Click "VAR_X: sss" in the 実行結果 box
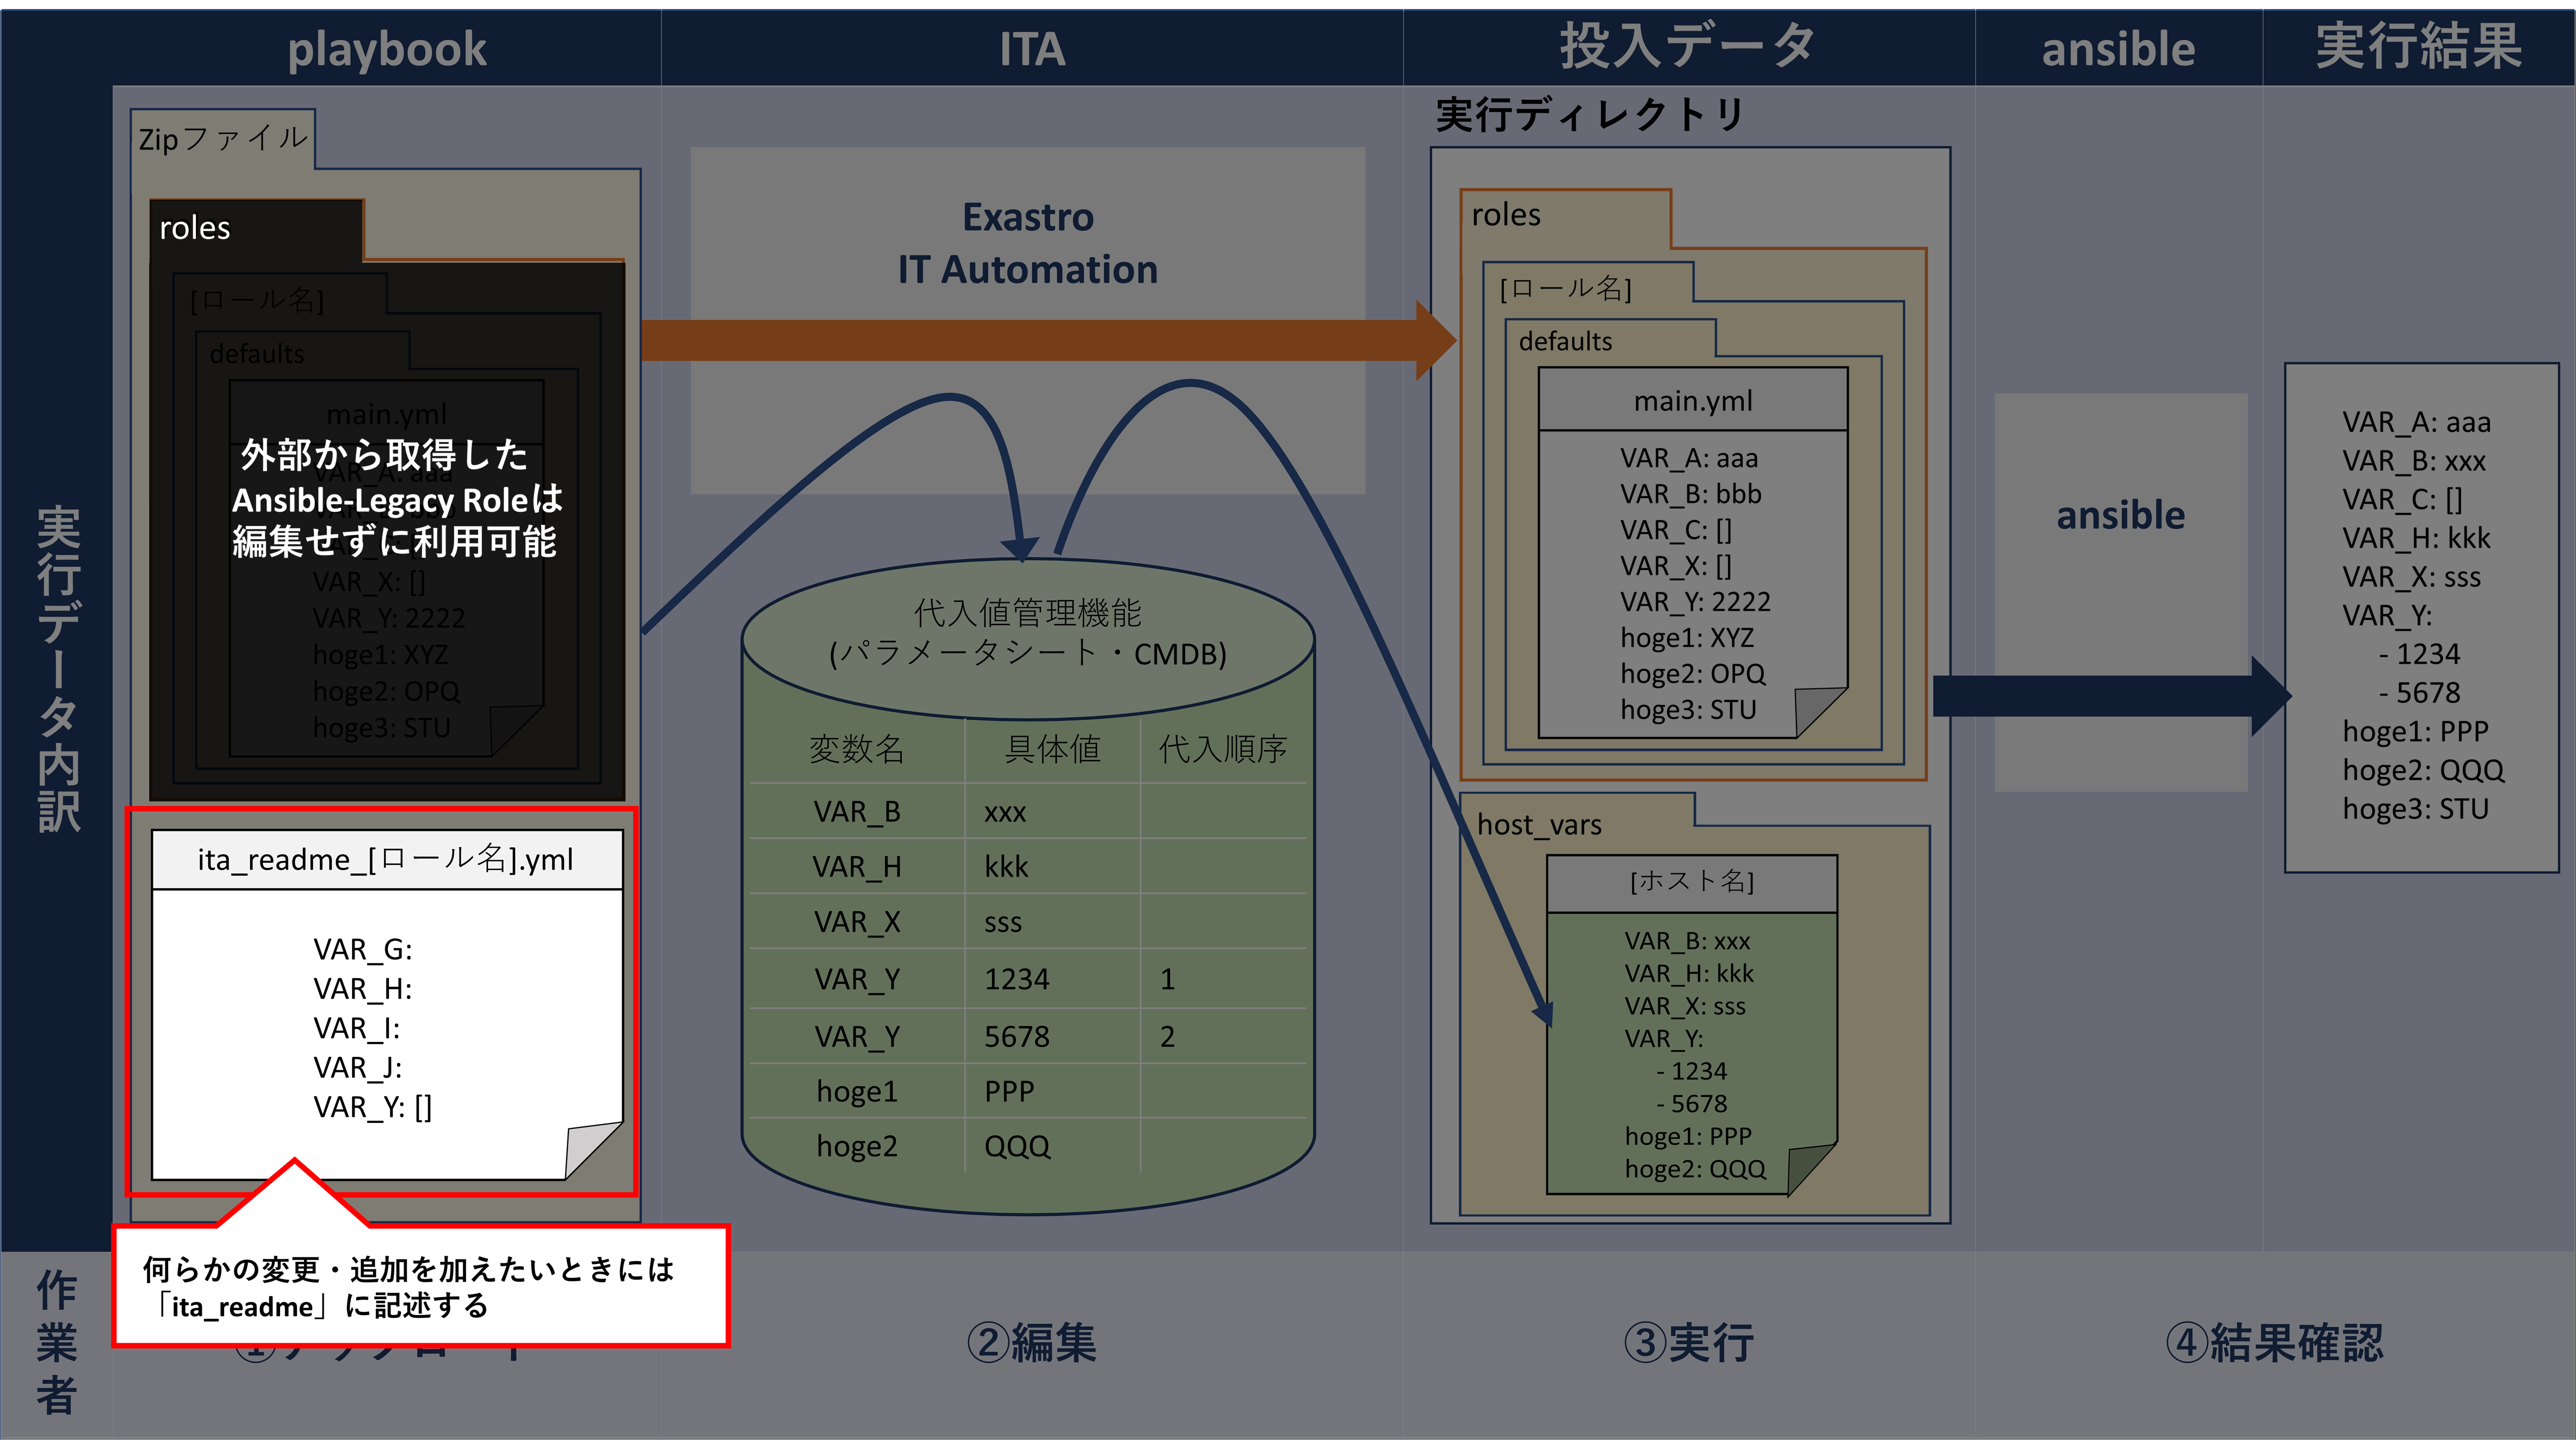Image resolution: width=2576 pixels, height=1450 pixels. pyautogui.click(x=2411, y=577)
